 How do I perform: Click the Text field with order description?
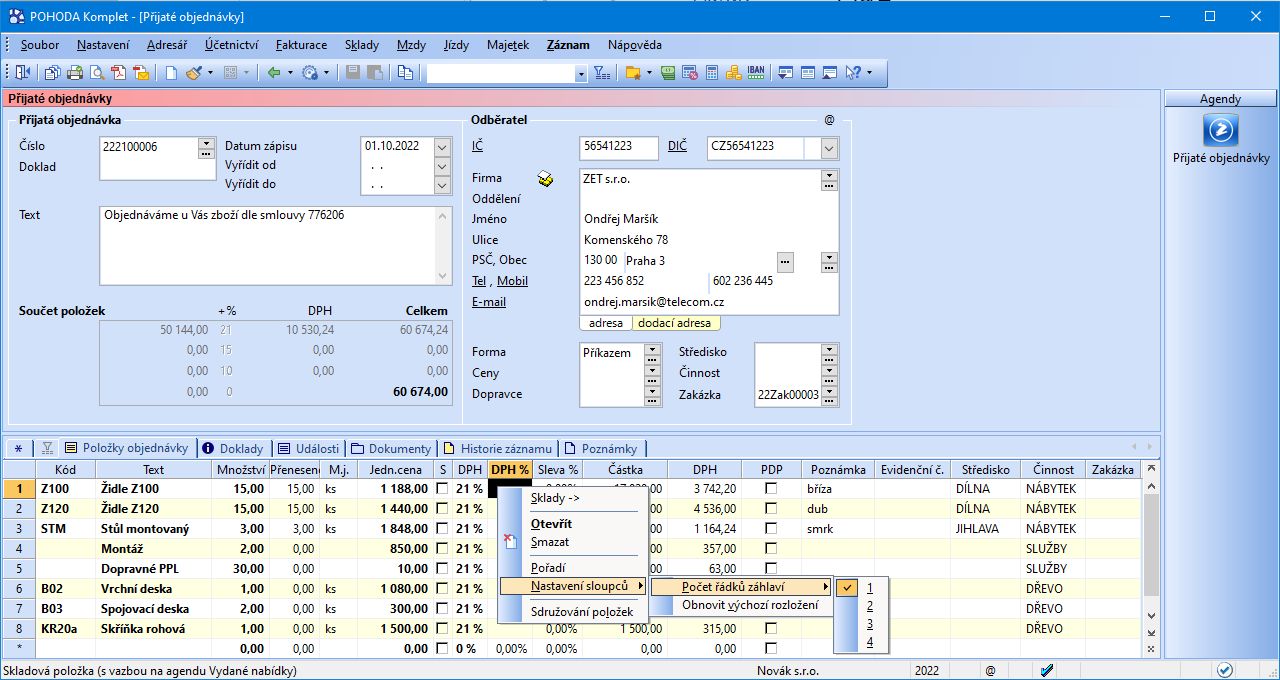point(276,246)
